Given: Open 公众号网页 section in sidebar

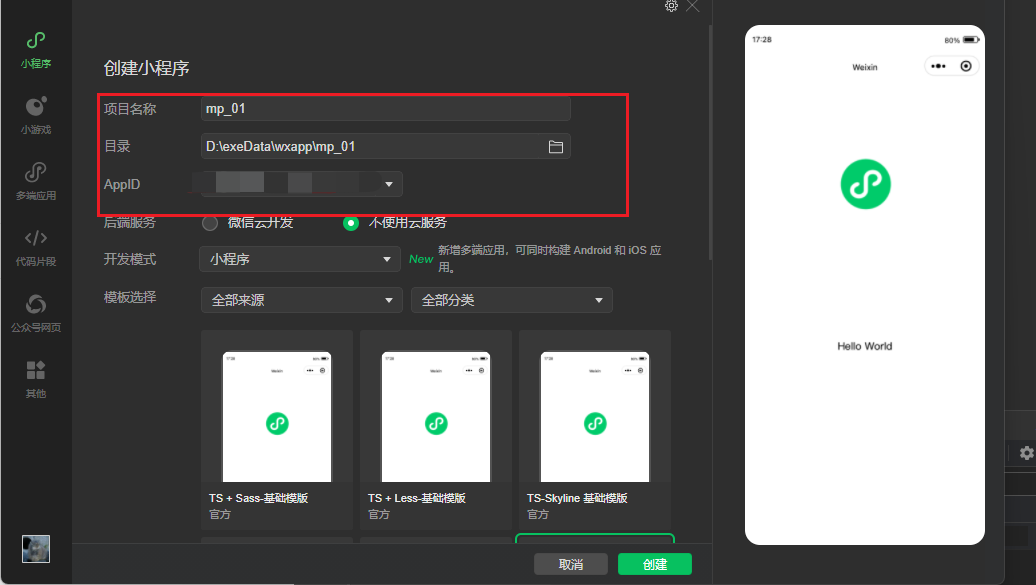Looking at the screenshot, I should 36,313.
